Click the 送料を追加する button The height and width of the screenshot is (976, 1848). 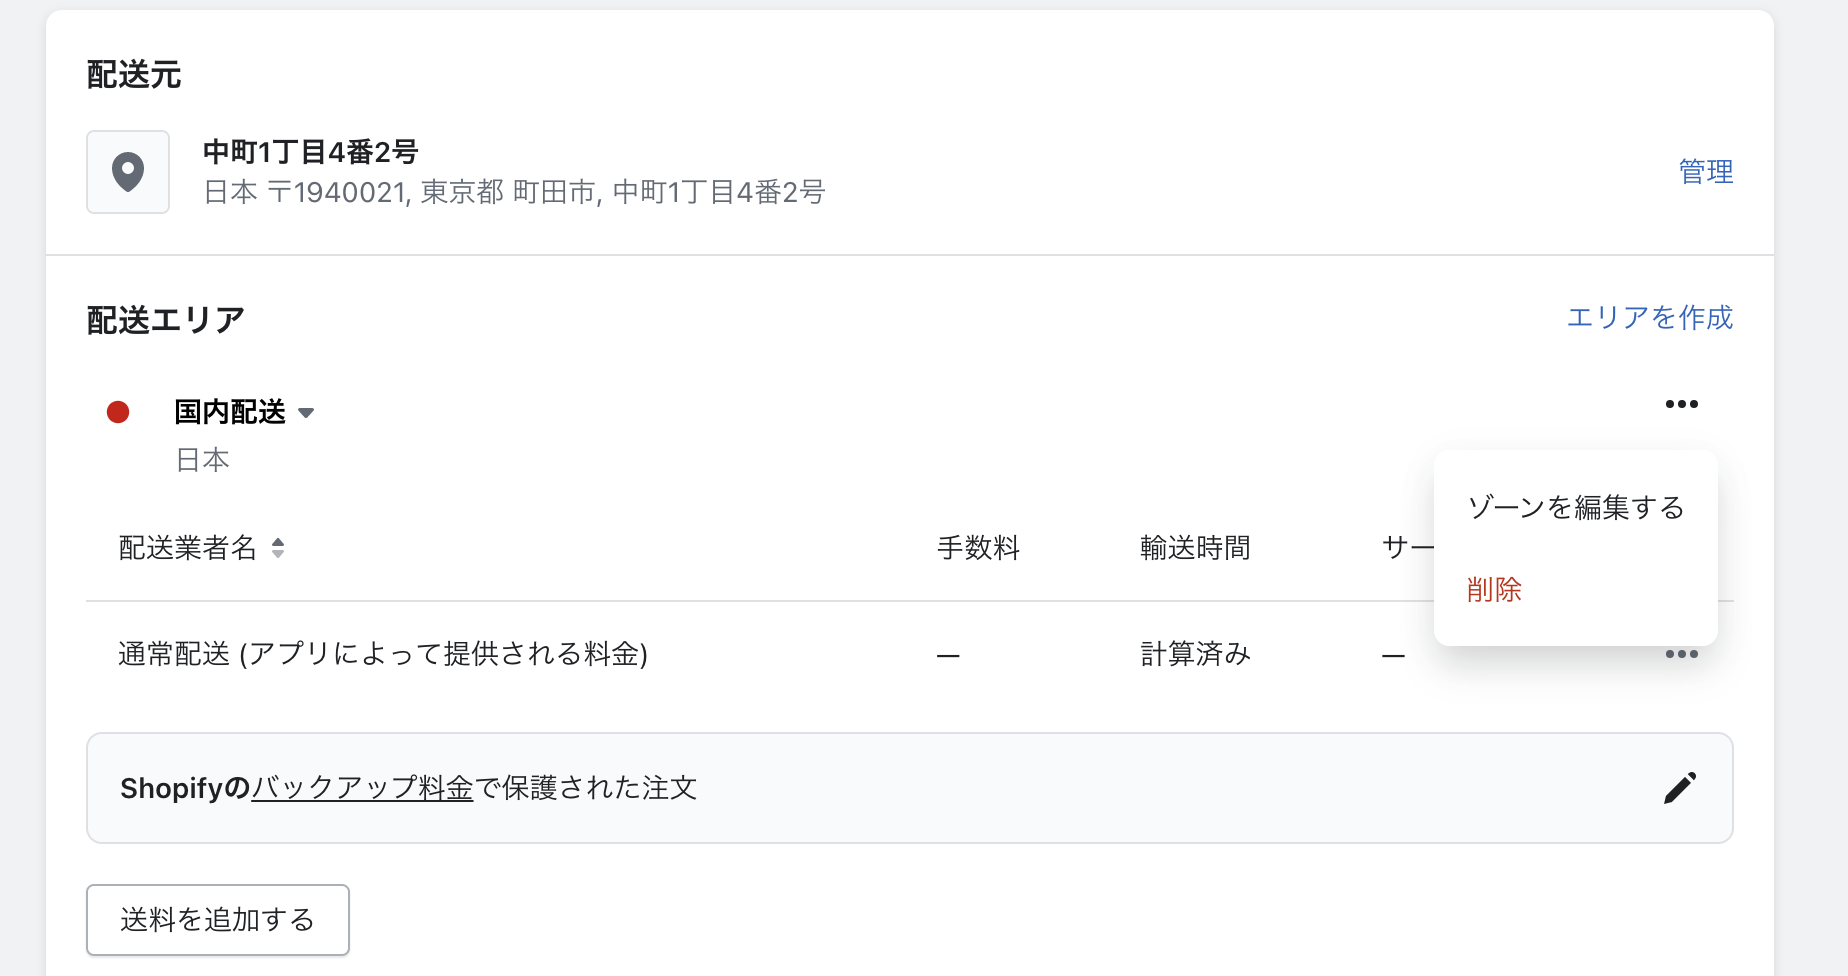[218, 920]
